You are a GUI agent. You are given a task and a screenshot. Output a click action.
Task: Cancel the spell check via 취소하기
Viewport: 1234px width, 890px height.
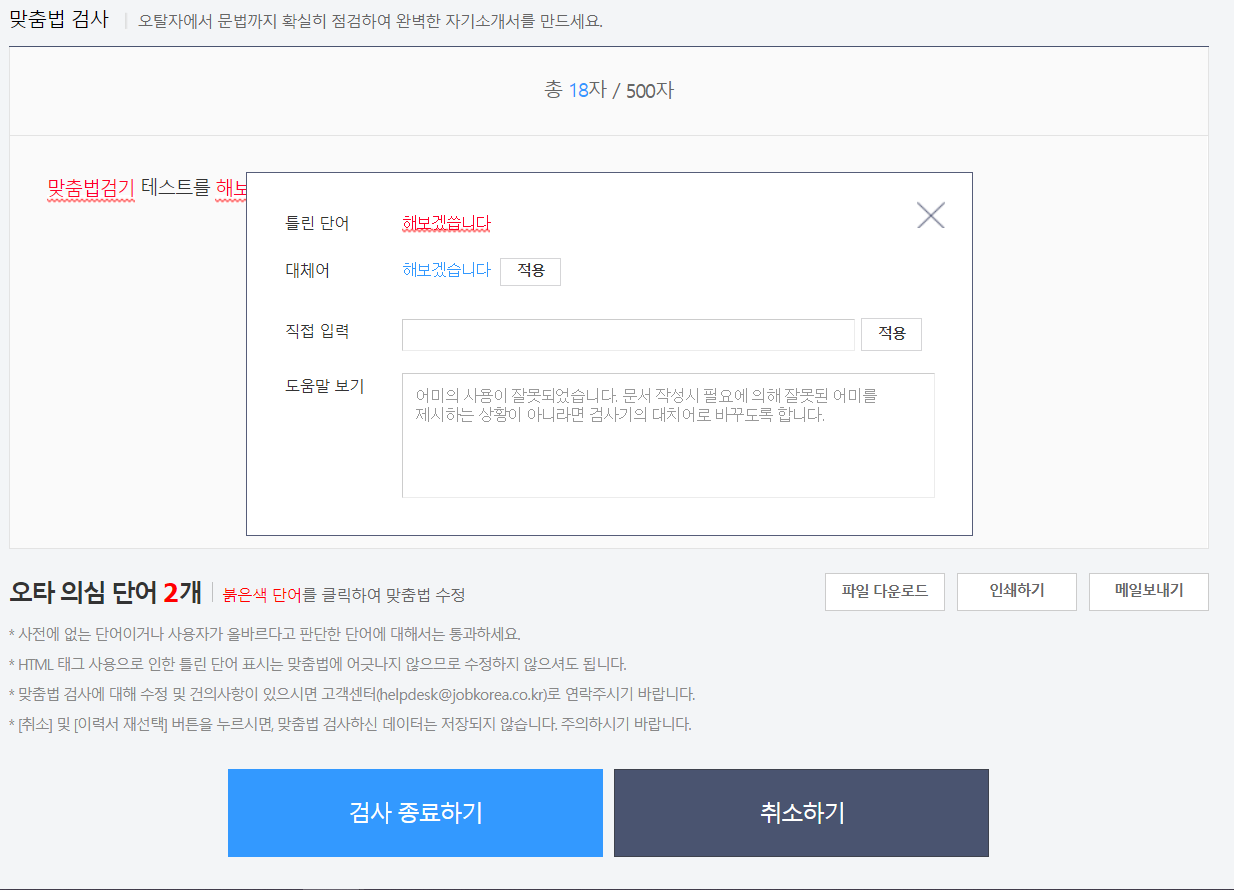[800, 812]
